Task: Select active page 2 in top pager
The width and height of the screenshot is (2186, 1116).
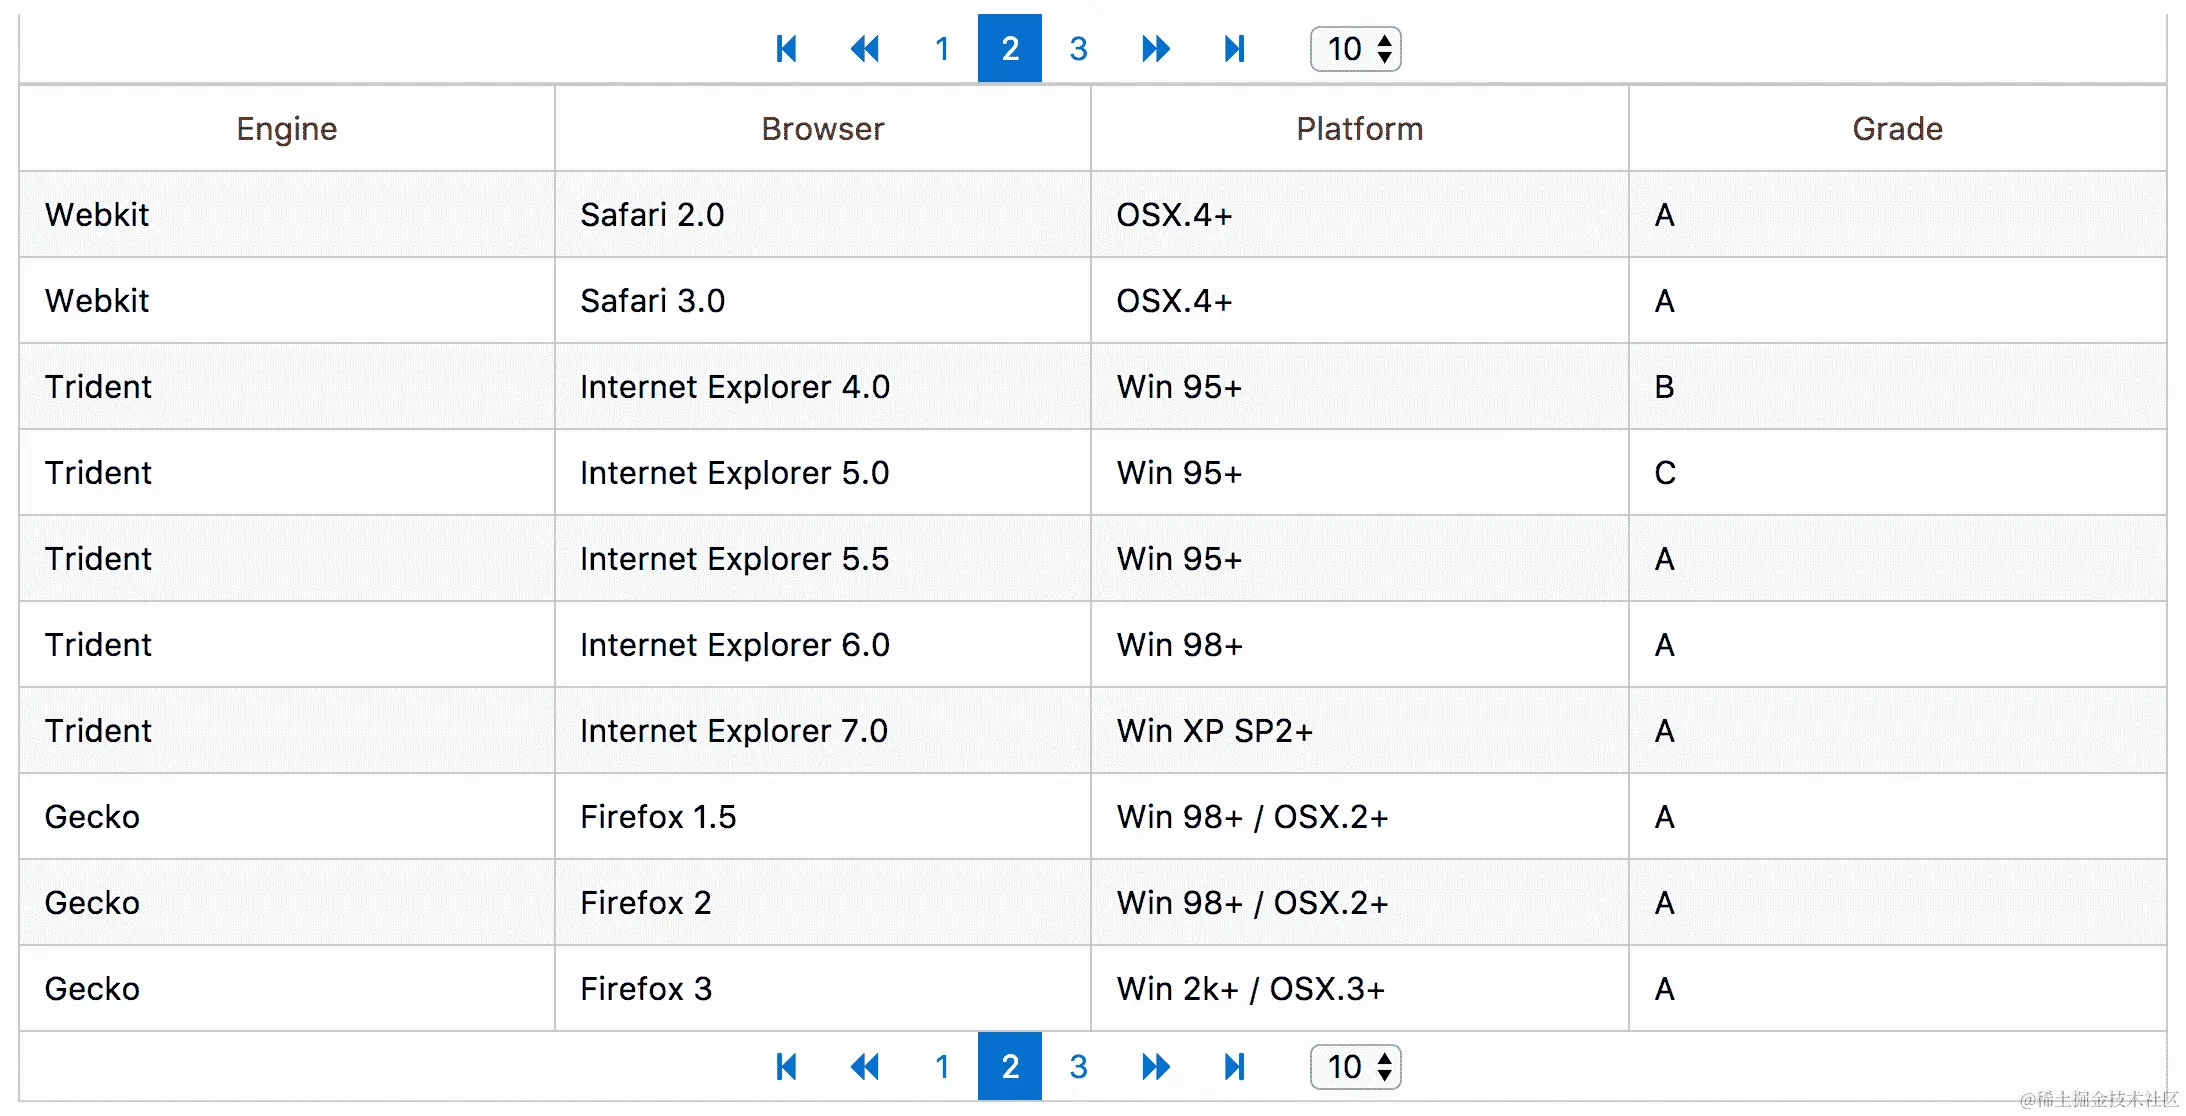Action: 1010,48
